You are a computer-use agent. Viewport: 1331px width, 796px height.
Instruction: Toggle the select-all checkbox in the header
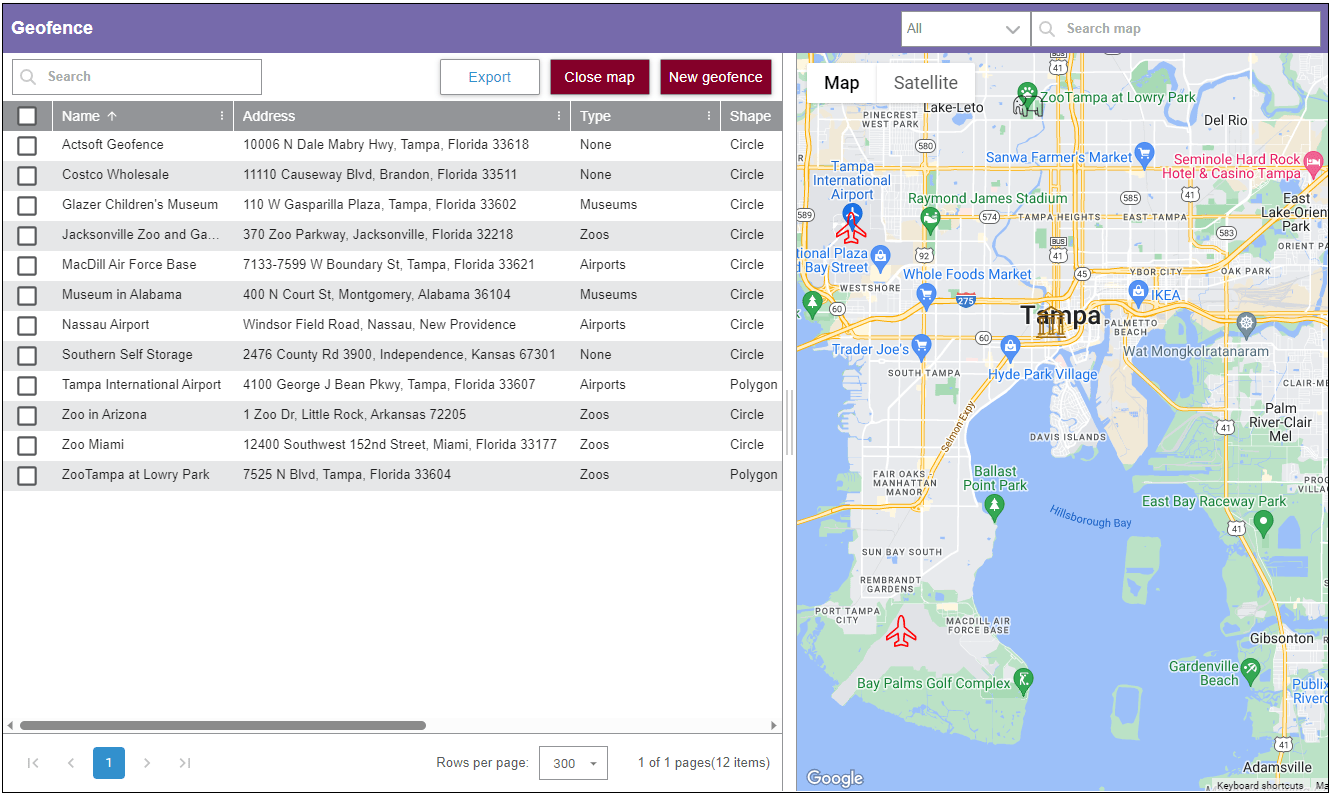pos(27,116)
